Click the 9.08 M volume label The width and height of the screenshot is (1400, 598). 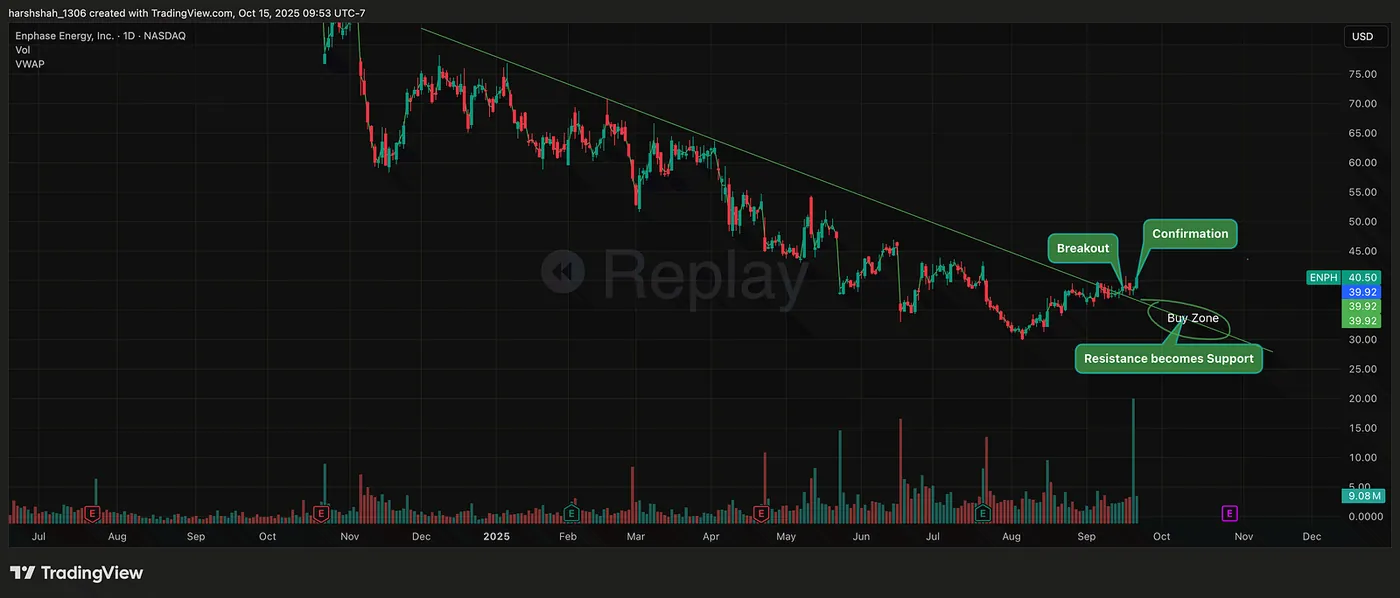tap(1361, 495)
